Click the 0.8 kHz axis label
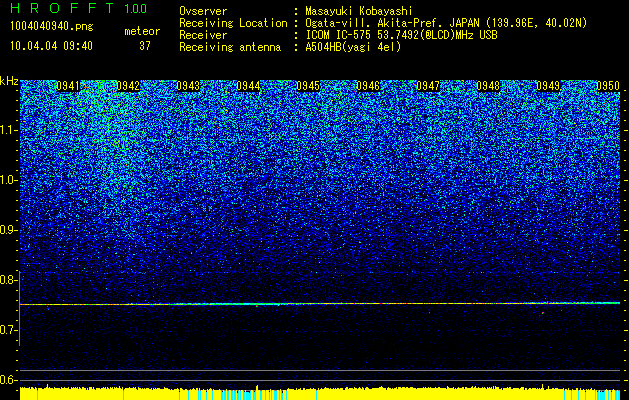The width and height of the screenshot is (629, 400). click(x=8, y=280)
